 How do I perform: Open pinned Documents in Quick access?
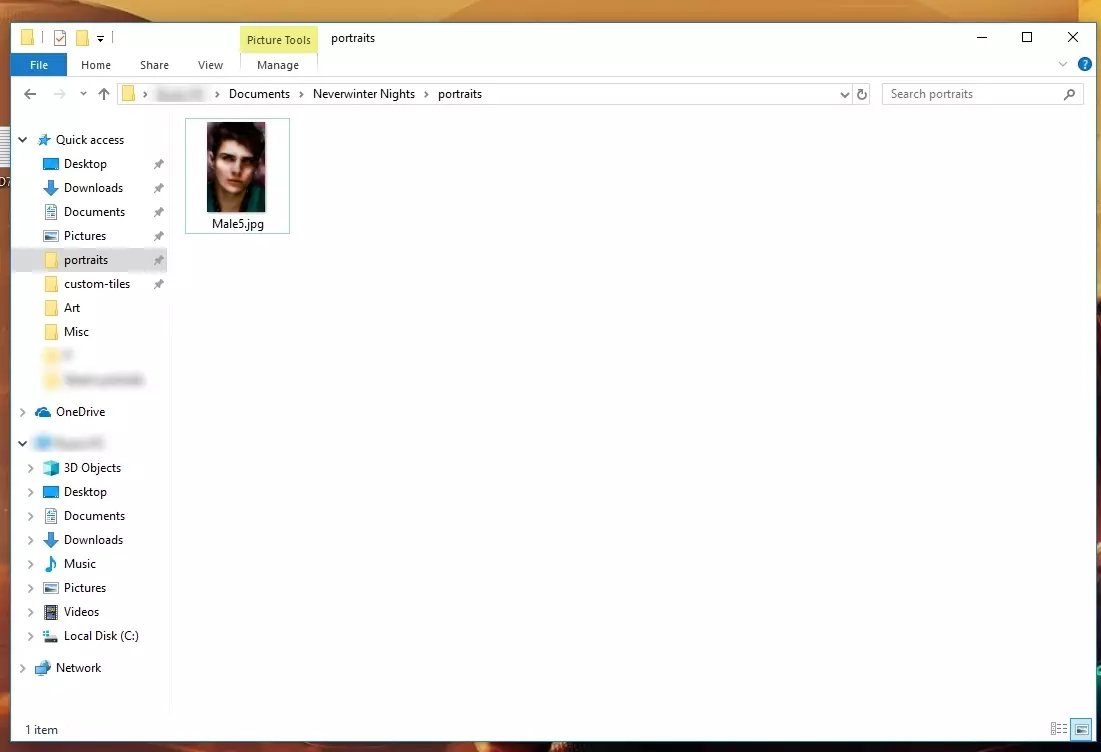click(94, 211)
